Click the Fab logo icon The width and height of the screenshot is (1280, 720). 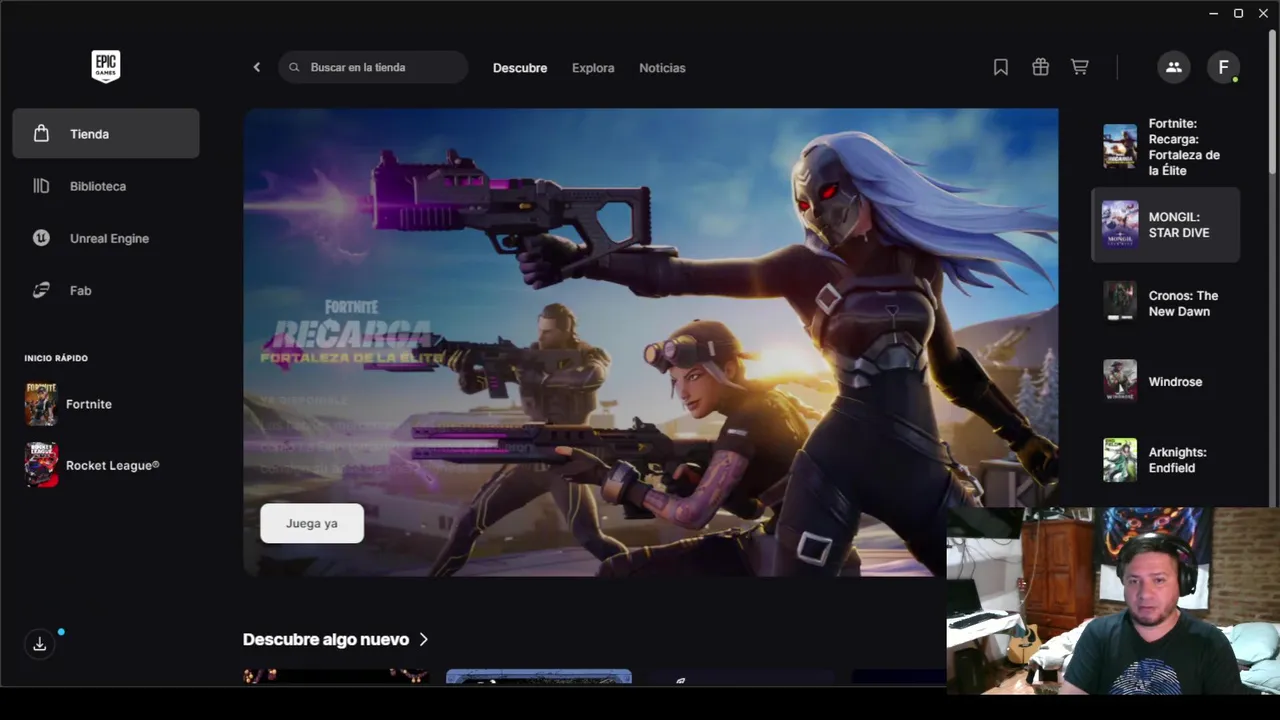[41, 290]
